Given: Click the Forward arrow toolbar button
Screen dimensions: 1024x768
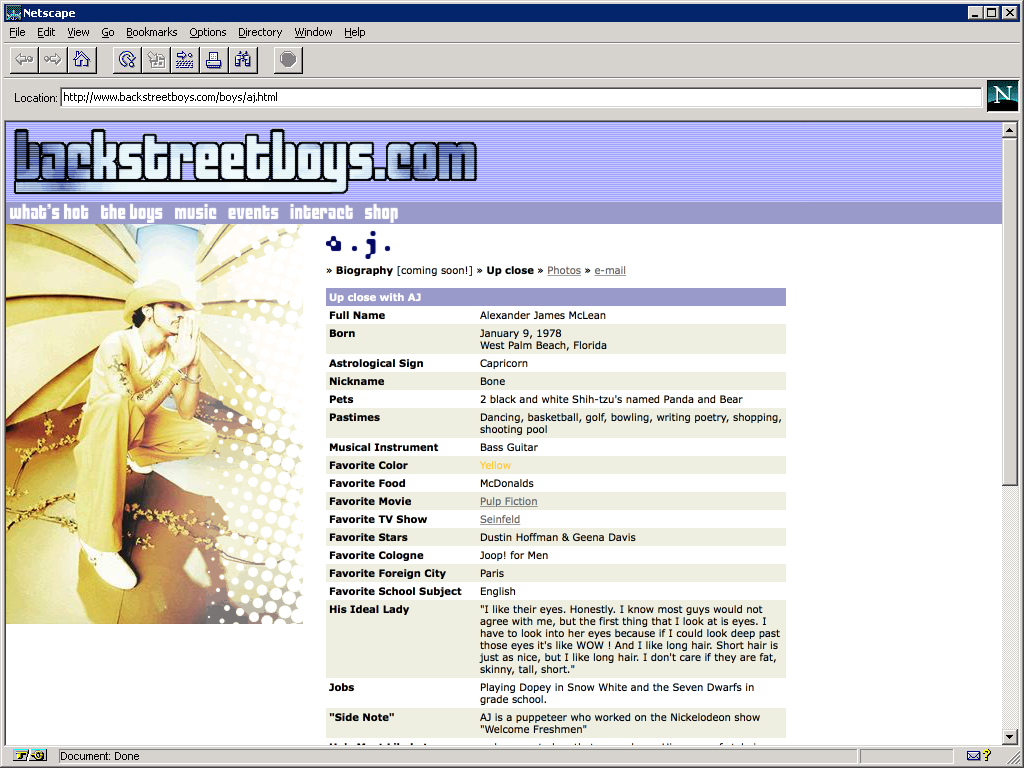Looking at the screenshot, I should 53,60.
